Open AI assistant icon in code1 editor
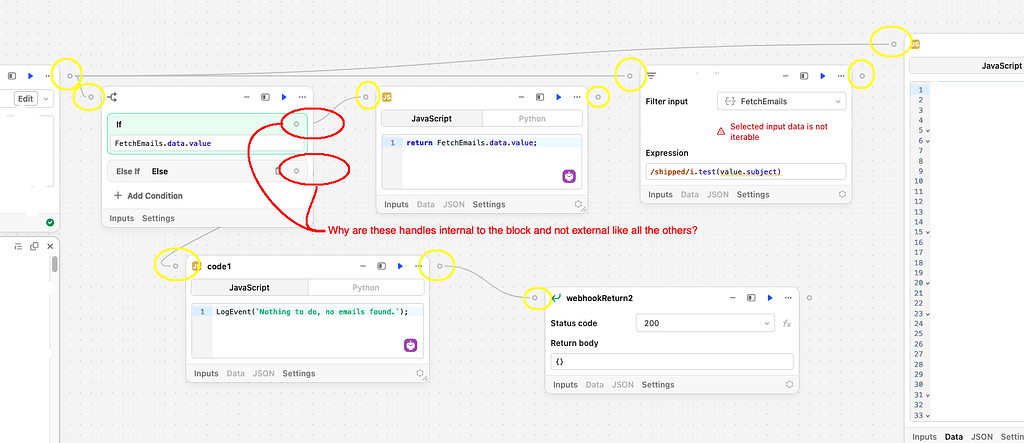The width and height of the screenshot is (1024, 443). (x=410, y=346)
